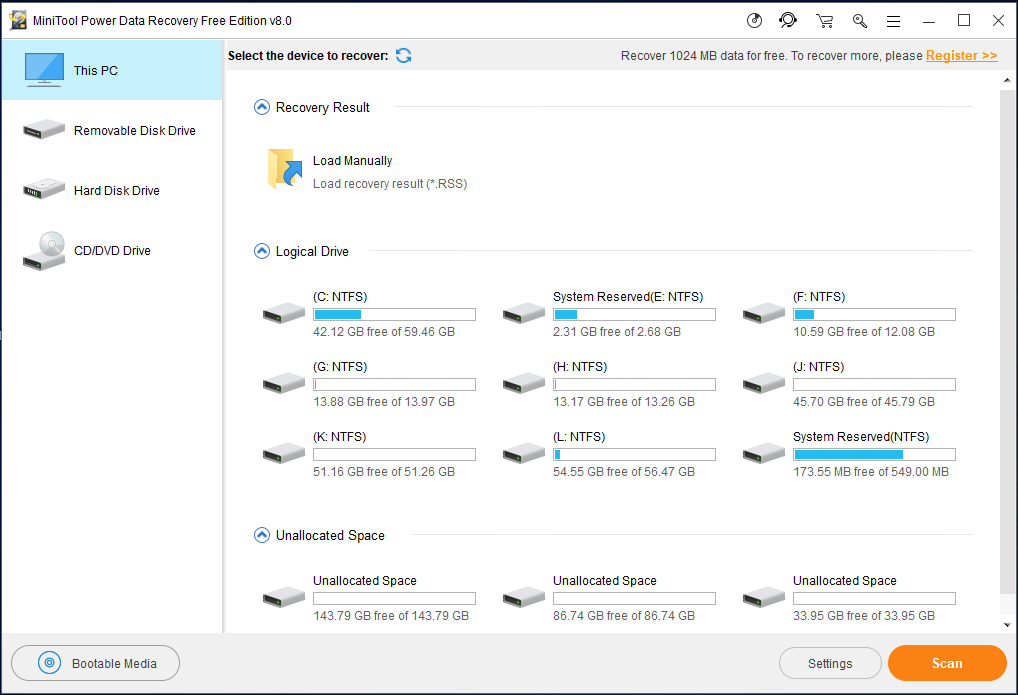
Task: Select the C: NTFS drive icon
Action: coord(284,313)
